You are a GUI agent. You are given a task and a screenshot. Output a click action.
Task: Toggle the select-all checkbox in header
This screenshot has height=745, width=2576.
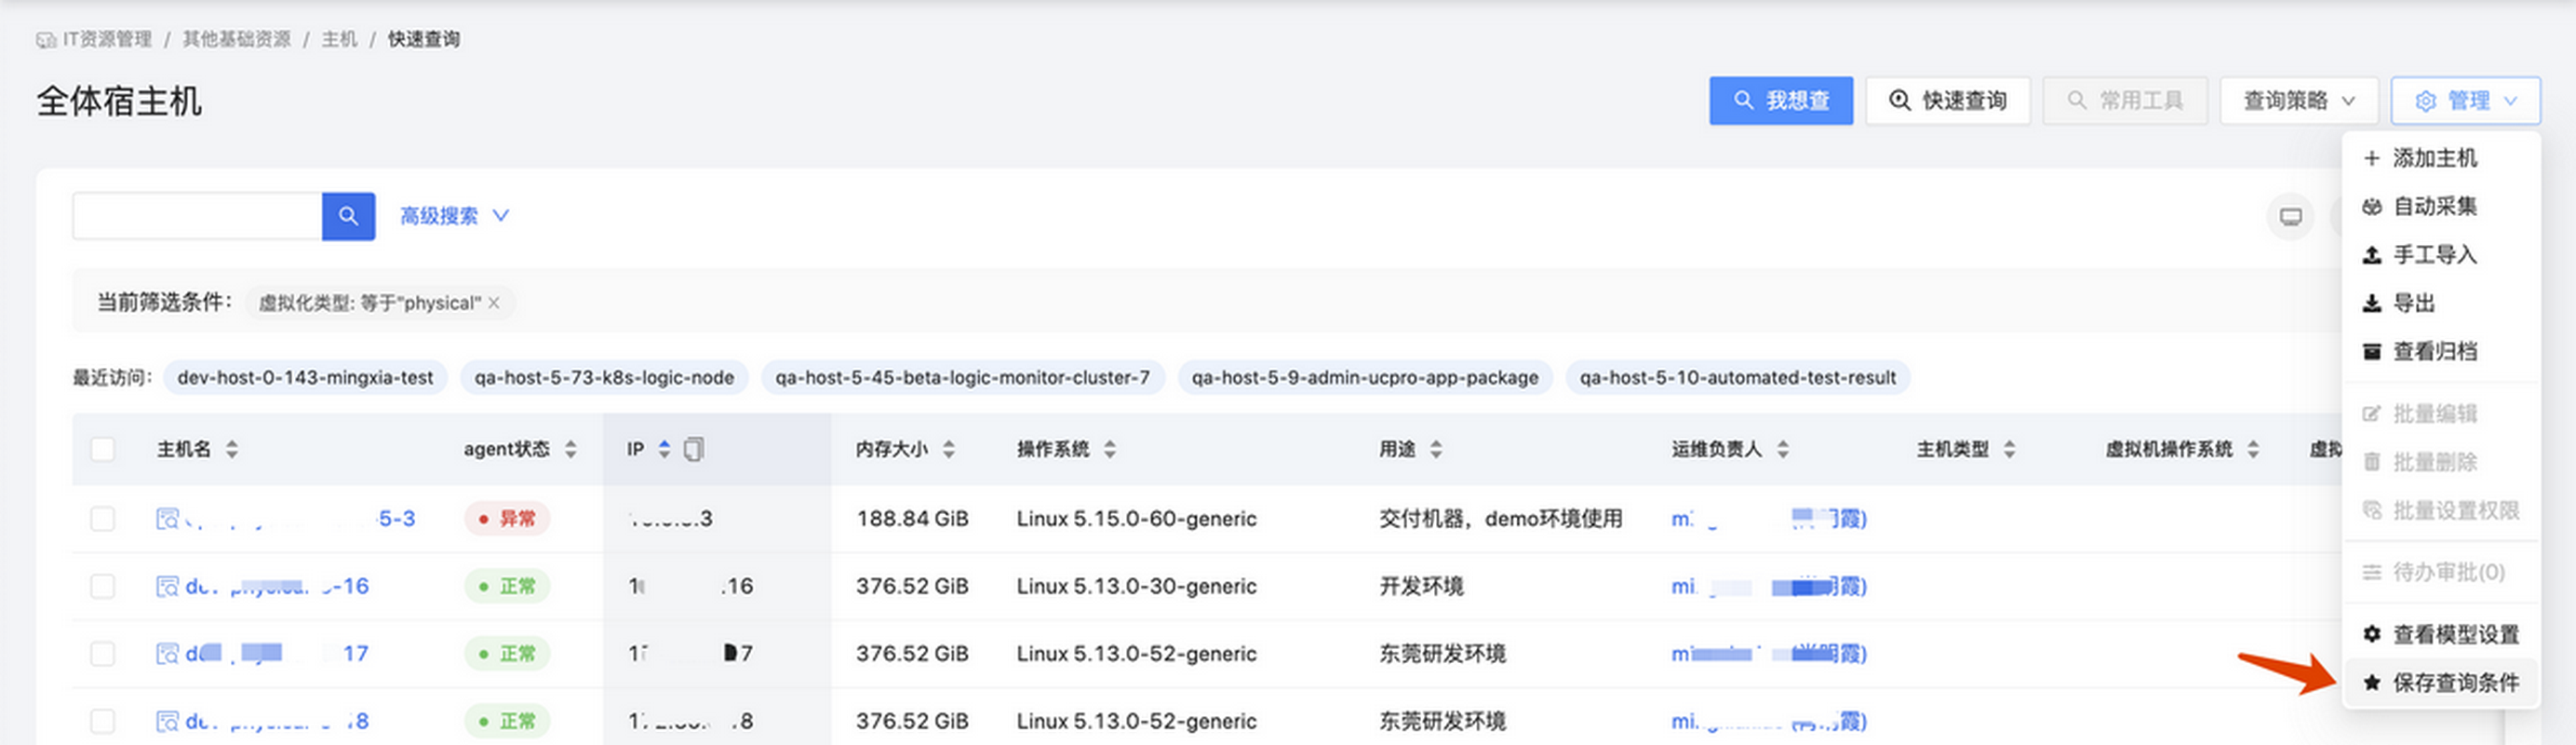(x=102, y=450)
